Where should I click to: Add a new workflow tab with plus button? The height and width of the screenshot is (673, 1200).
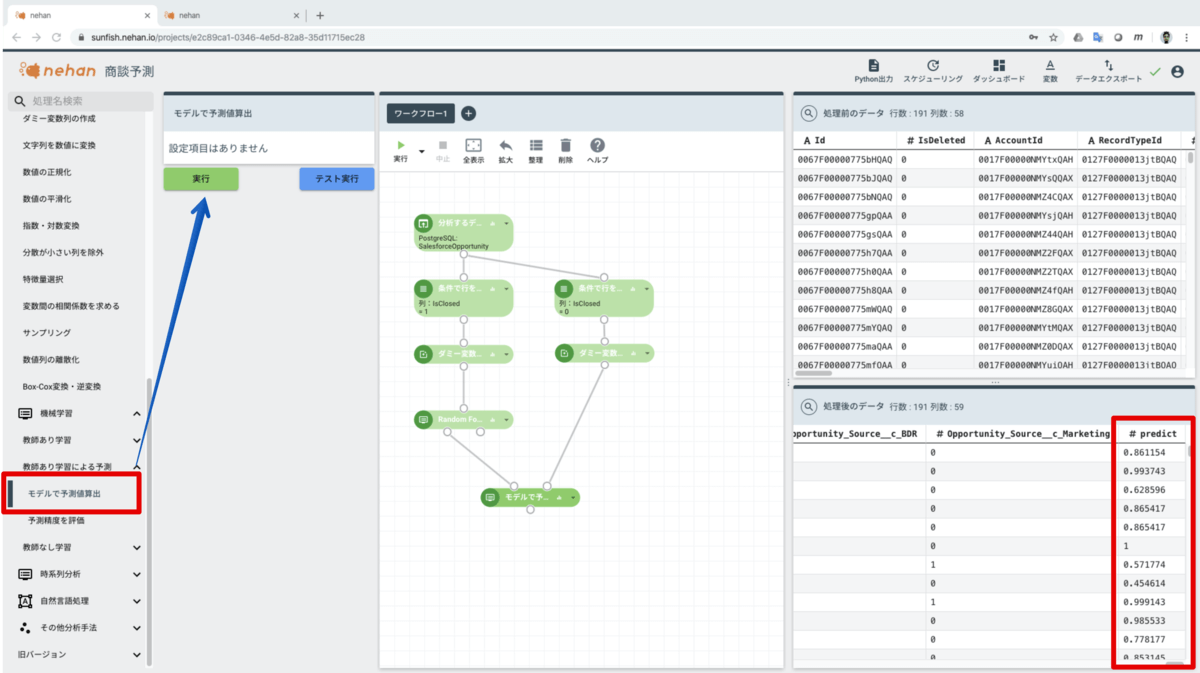coord(468,114)
